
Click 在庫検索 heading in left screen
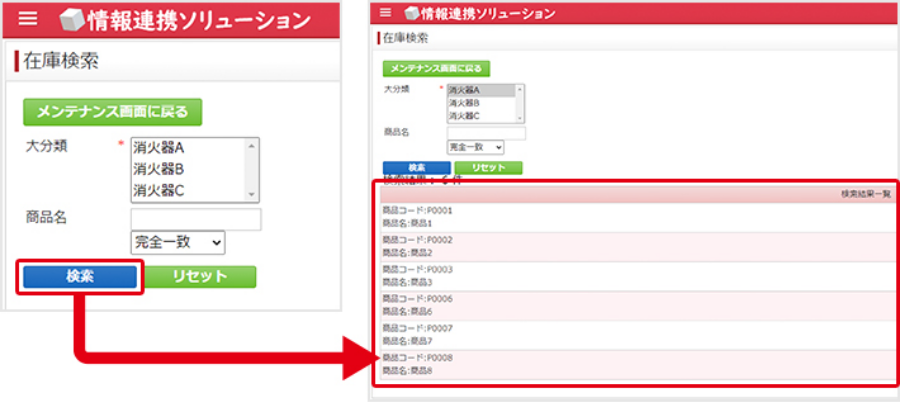(61, 61)
